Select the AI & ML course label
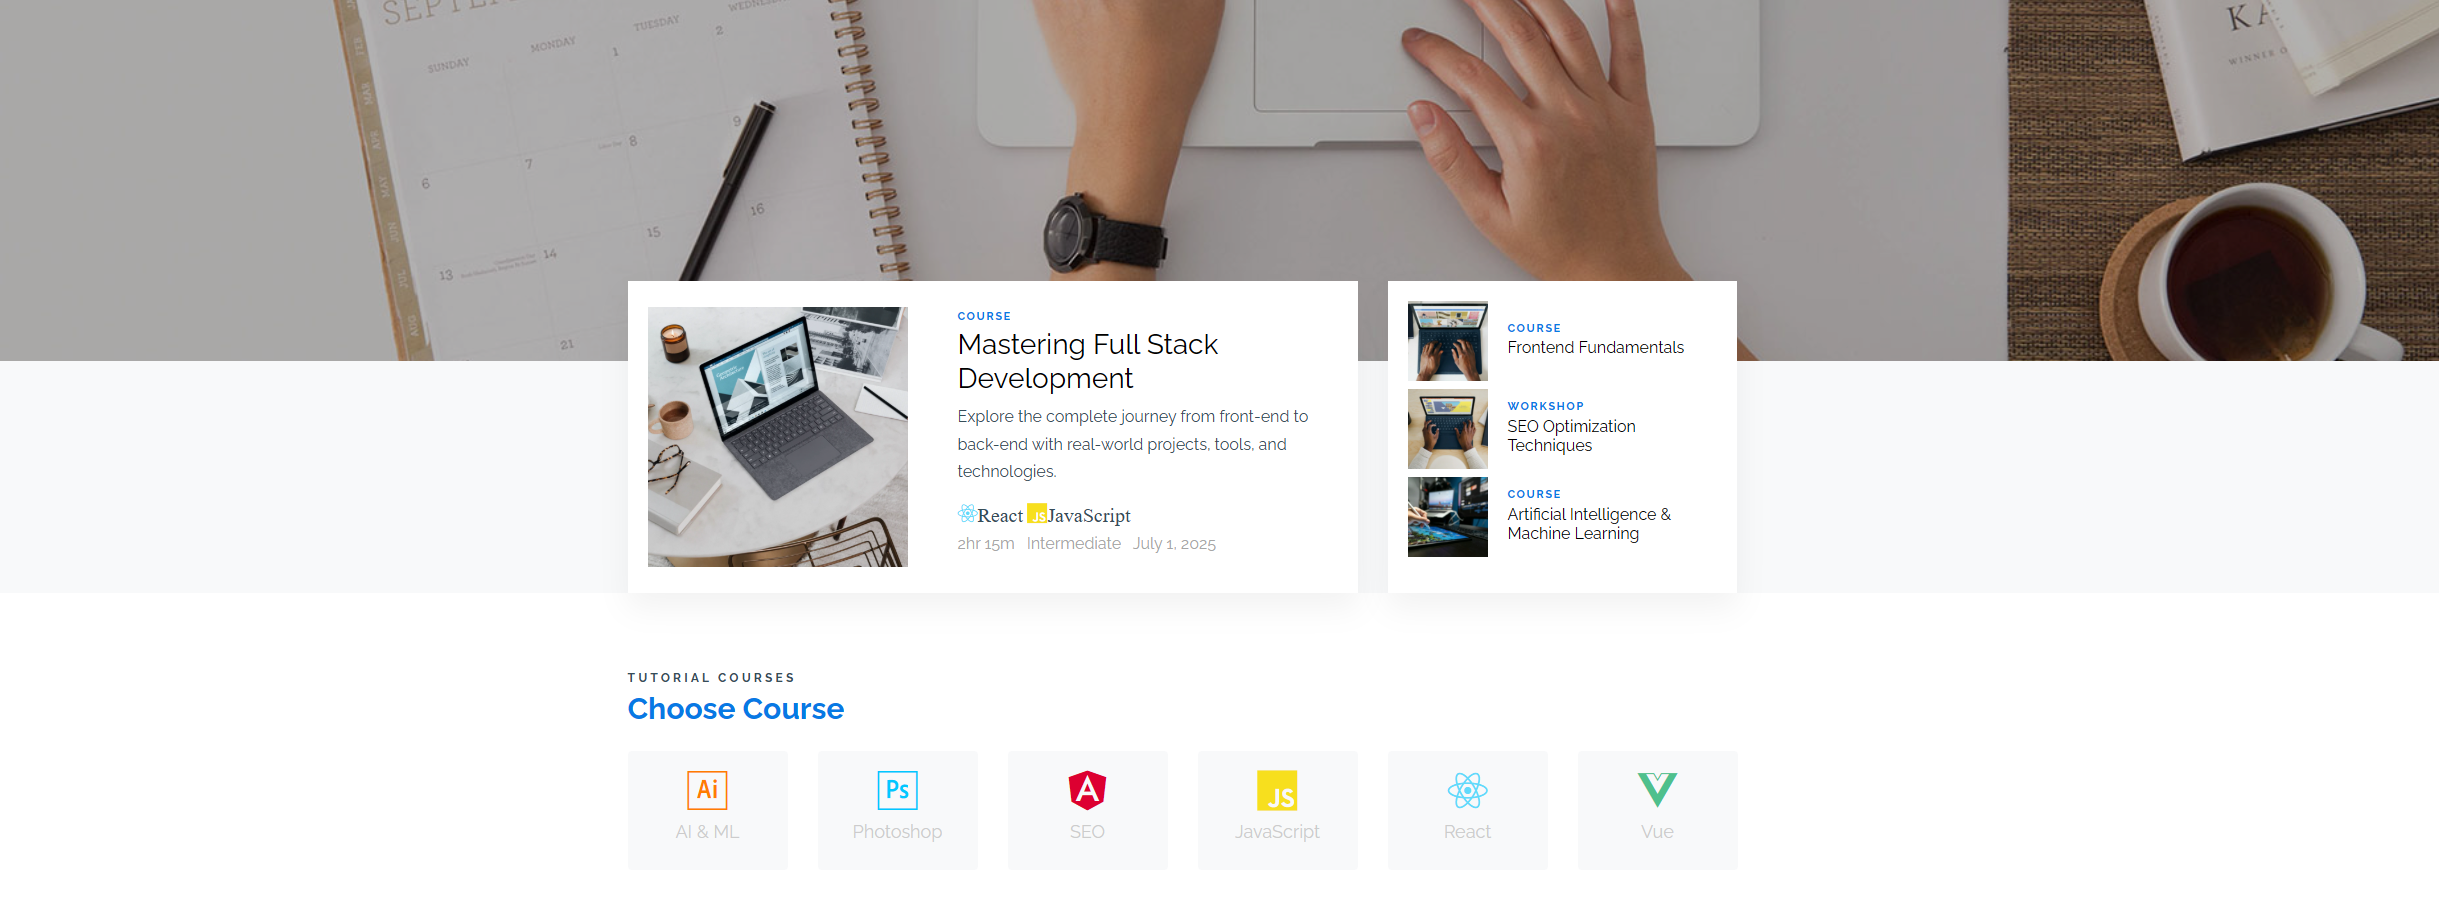This screenshot has width=2439, height=912. point(707,832)
